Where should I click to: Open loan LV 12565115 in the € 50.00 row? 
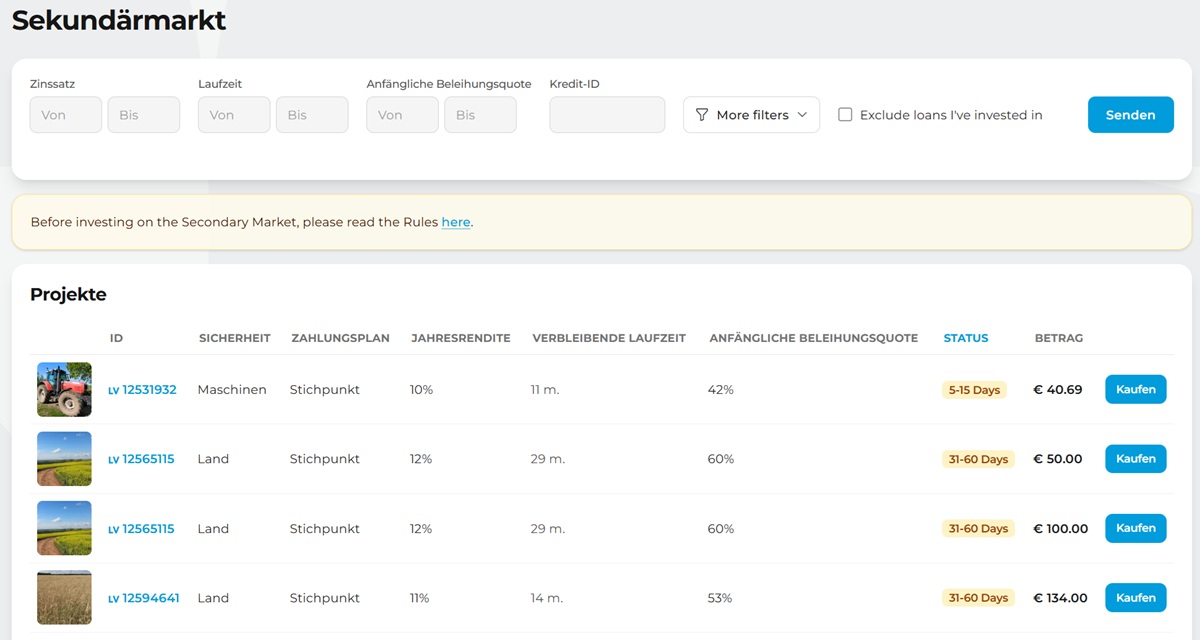click(141, 459)
